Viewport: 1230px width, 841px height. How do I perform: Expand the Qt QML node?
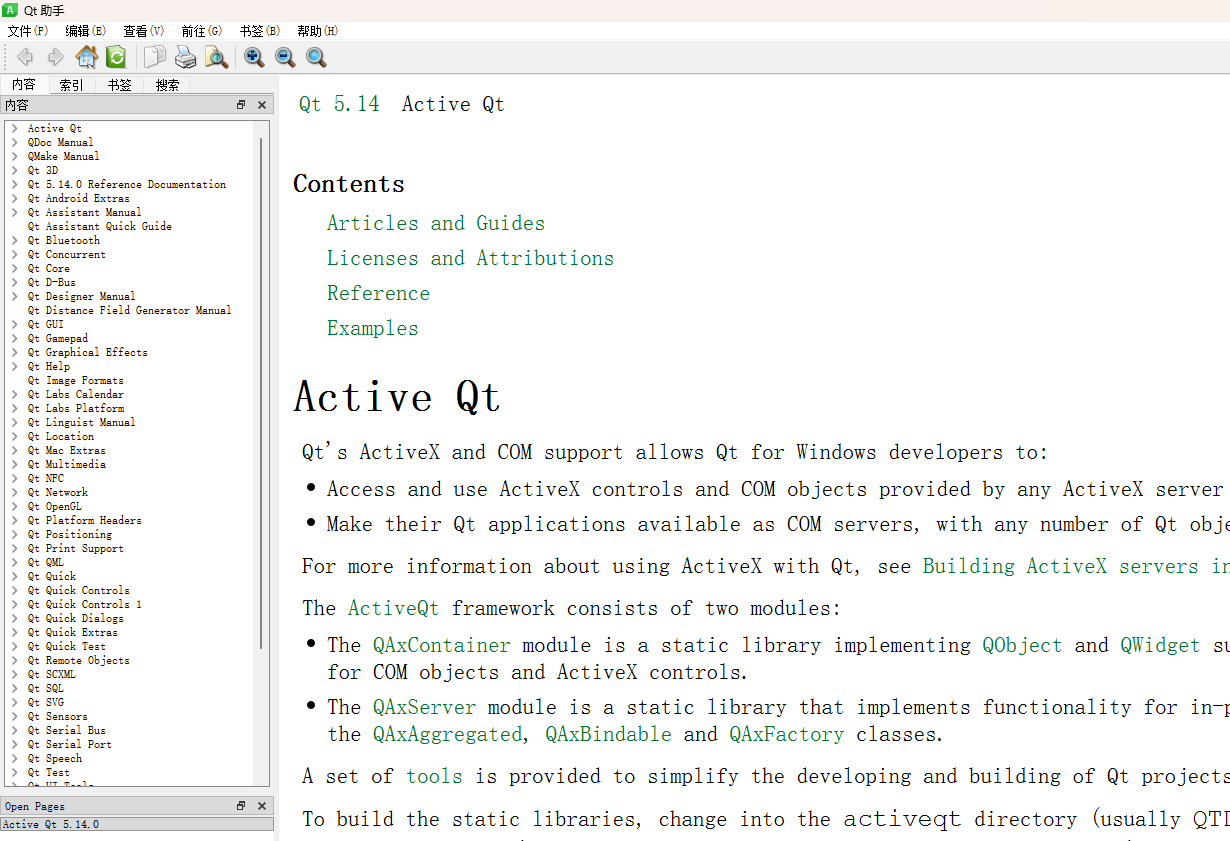(15, 562)
